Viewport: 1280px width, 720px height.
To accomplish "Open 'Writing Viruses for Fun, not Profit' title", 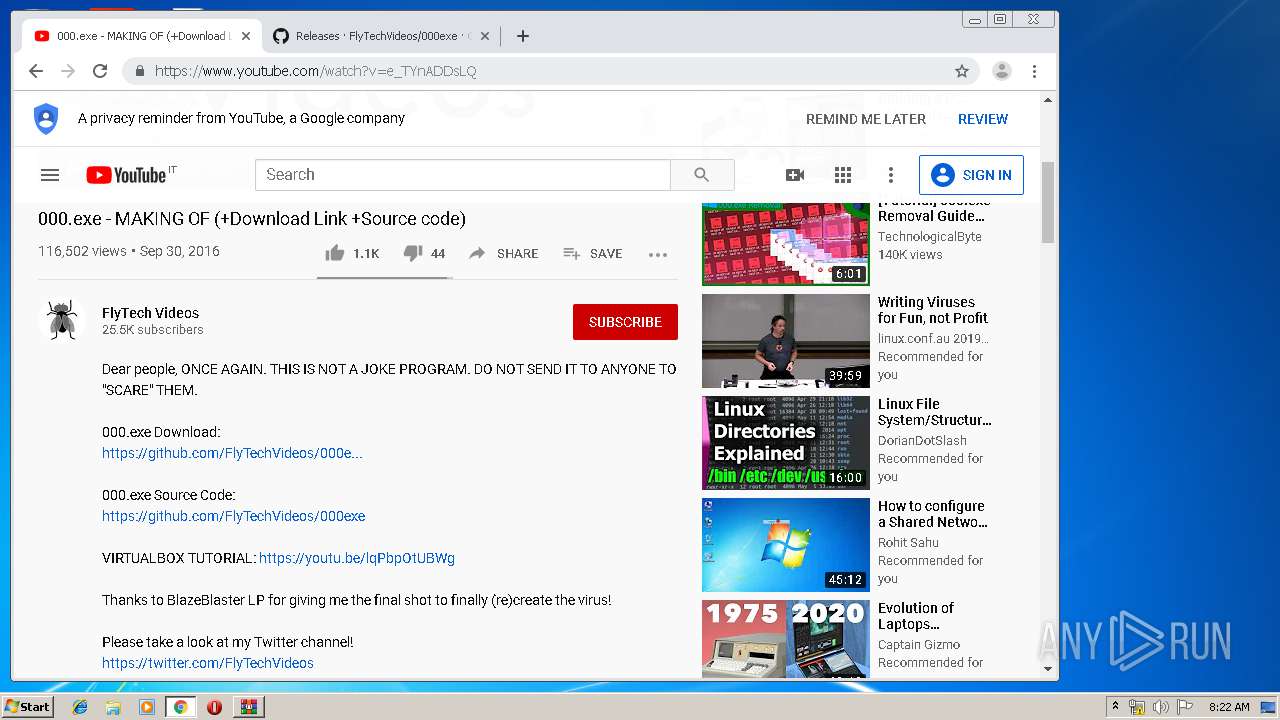I will (933, 310).
